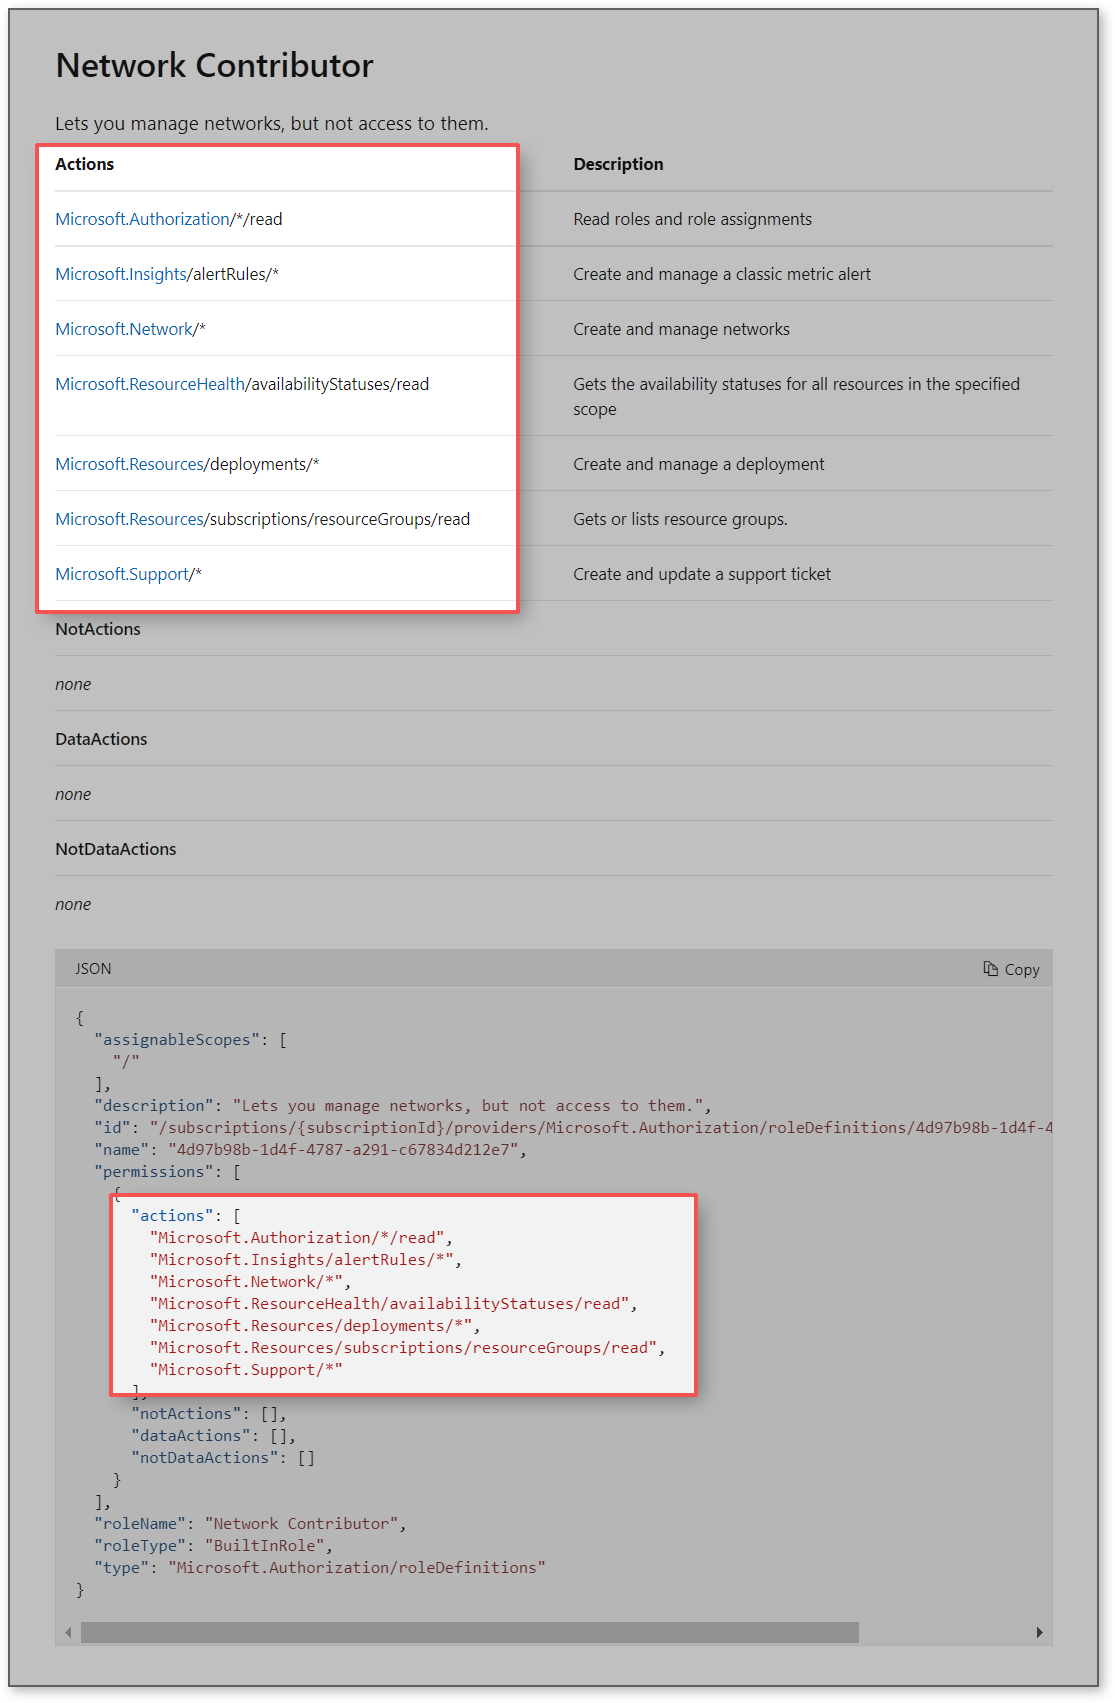Screen dimensions: 1115x1703
Task: Click 'Create and manage networks' description
Action: pyautogui.click(x=681, y=329)
